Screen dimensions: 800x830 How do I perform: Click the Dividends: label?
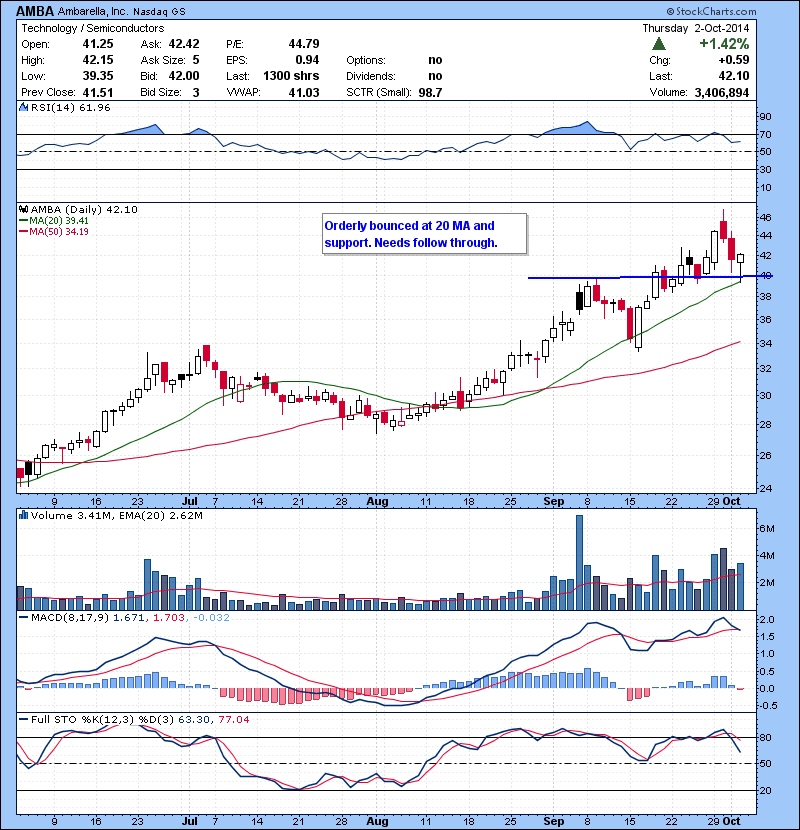tap(371, 76)
